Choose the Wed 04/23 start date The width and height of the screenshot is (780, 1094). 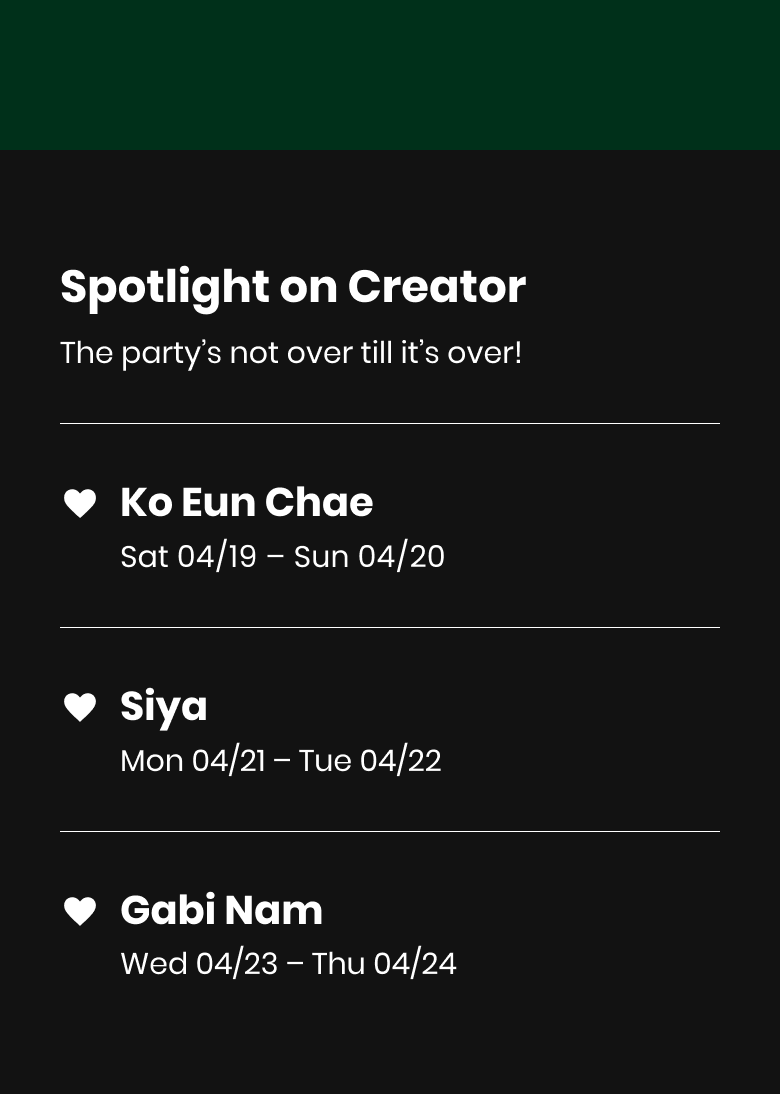(x=198, y=964)
